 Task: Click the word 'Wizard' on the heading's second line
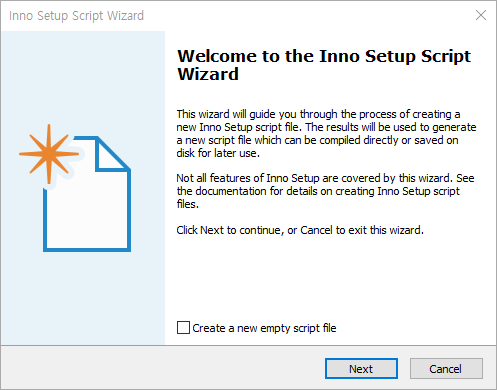(208, 74)
